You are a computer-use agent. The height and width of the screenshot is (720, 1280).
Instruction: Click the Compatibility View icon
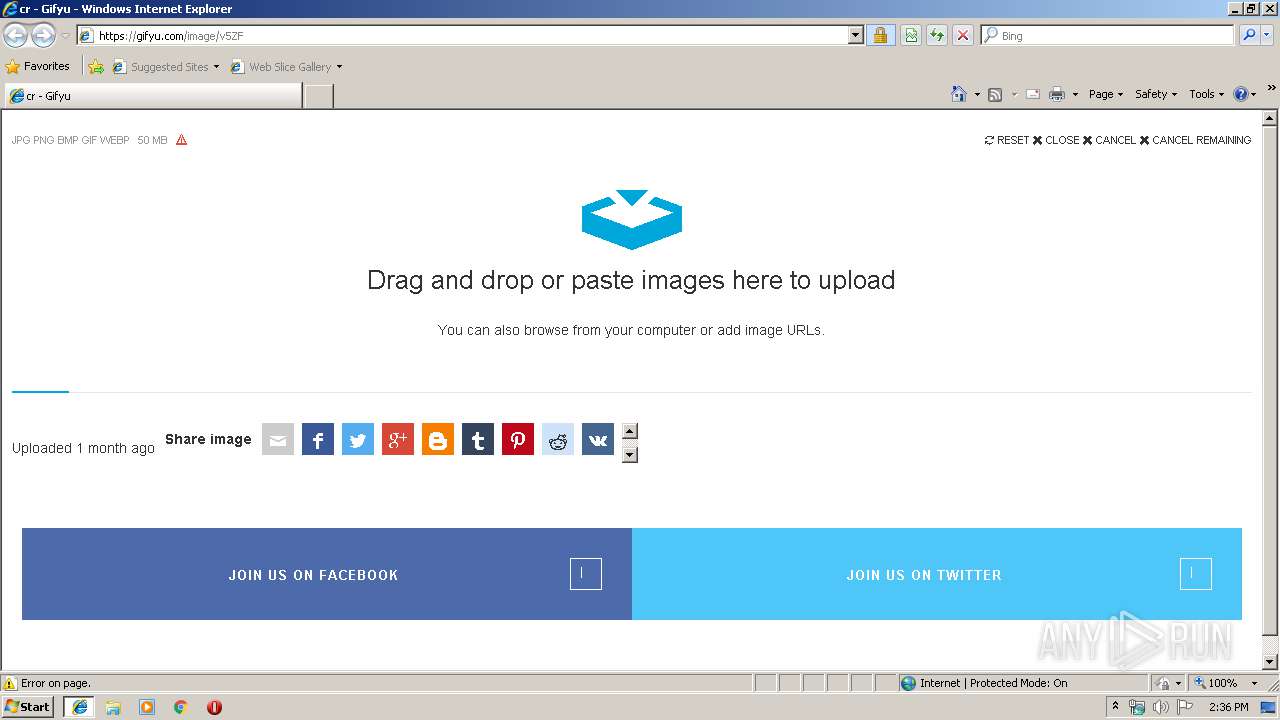click(x=911, y=35)
